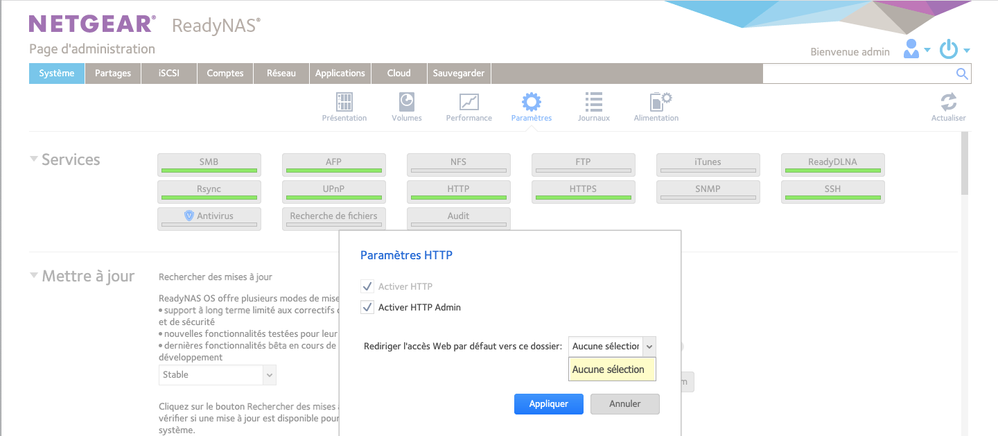This screenshot has width=998, height=436.
Task: Click the Antivirus shield icon
Action: point(188,216)
